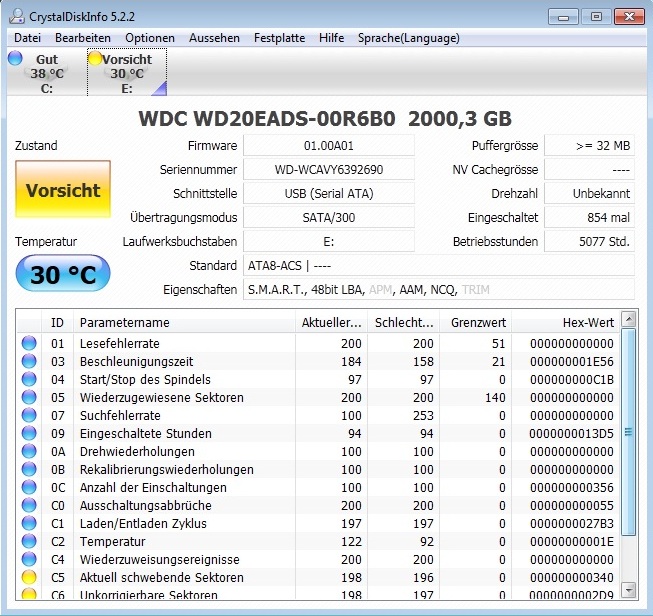This screenshot has height=616, width=653.
Task: Click hex value 000000001E56
Action: 571,362
